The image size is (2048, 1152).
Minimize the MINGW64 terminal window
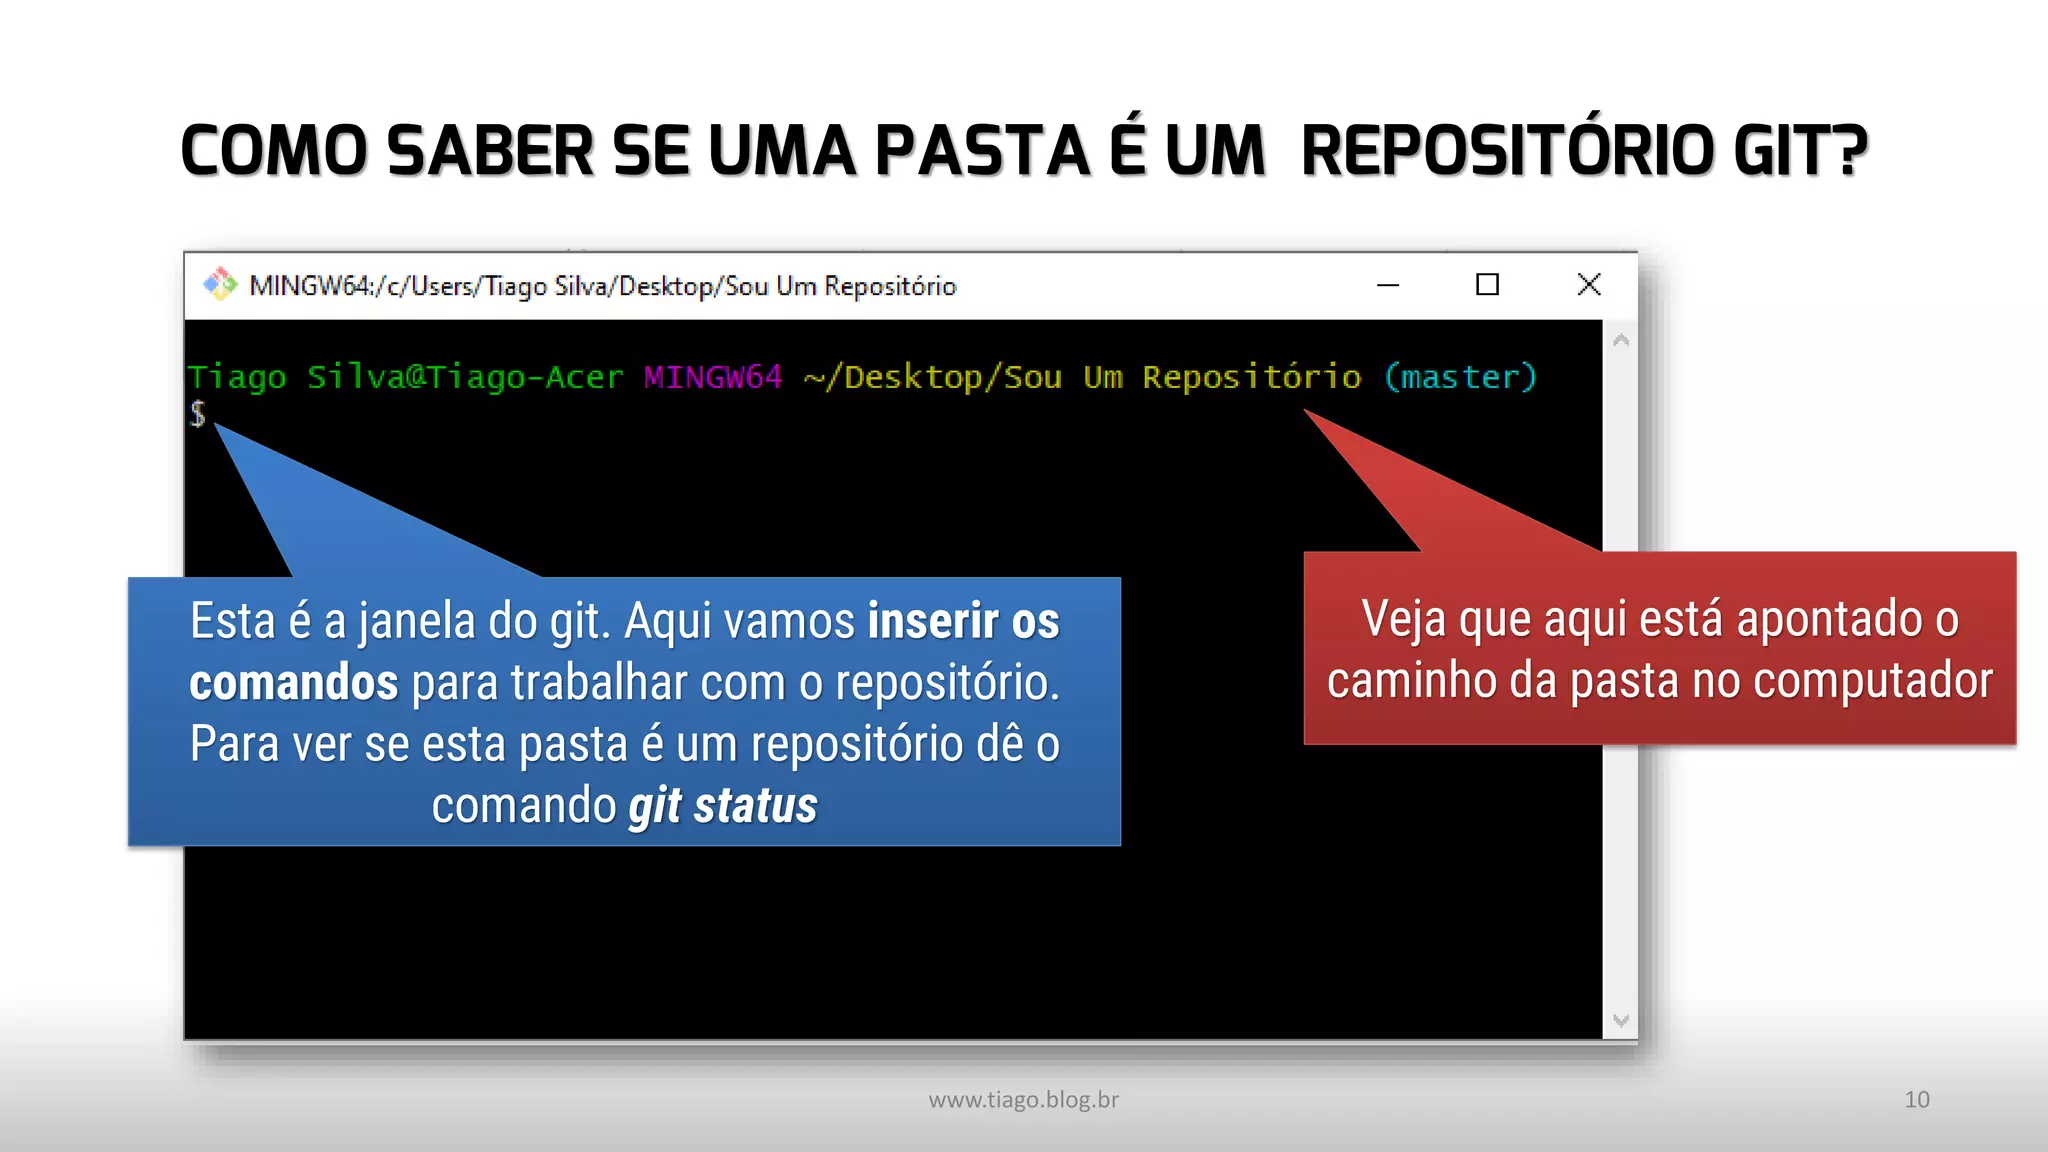point(1388,285)
